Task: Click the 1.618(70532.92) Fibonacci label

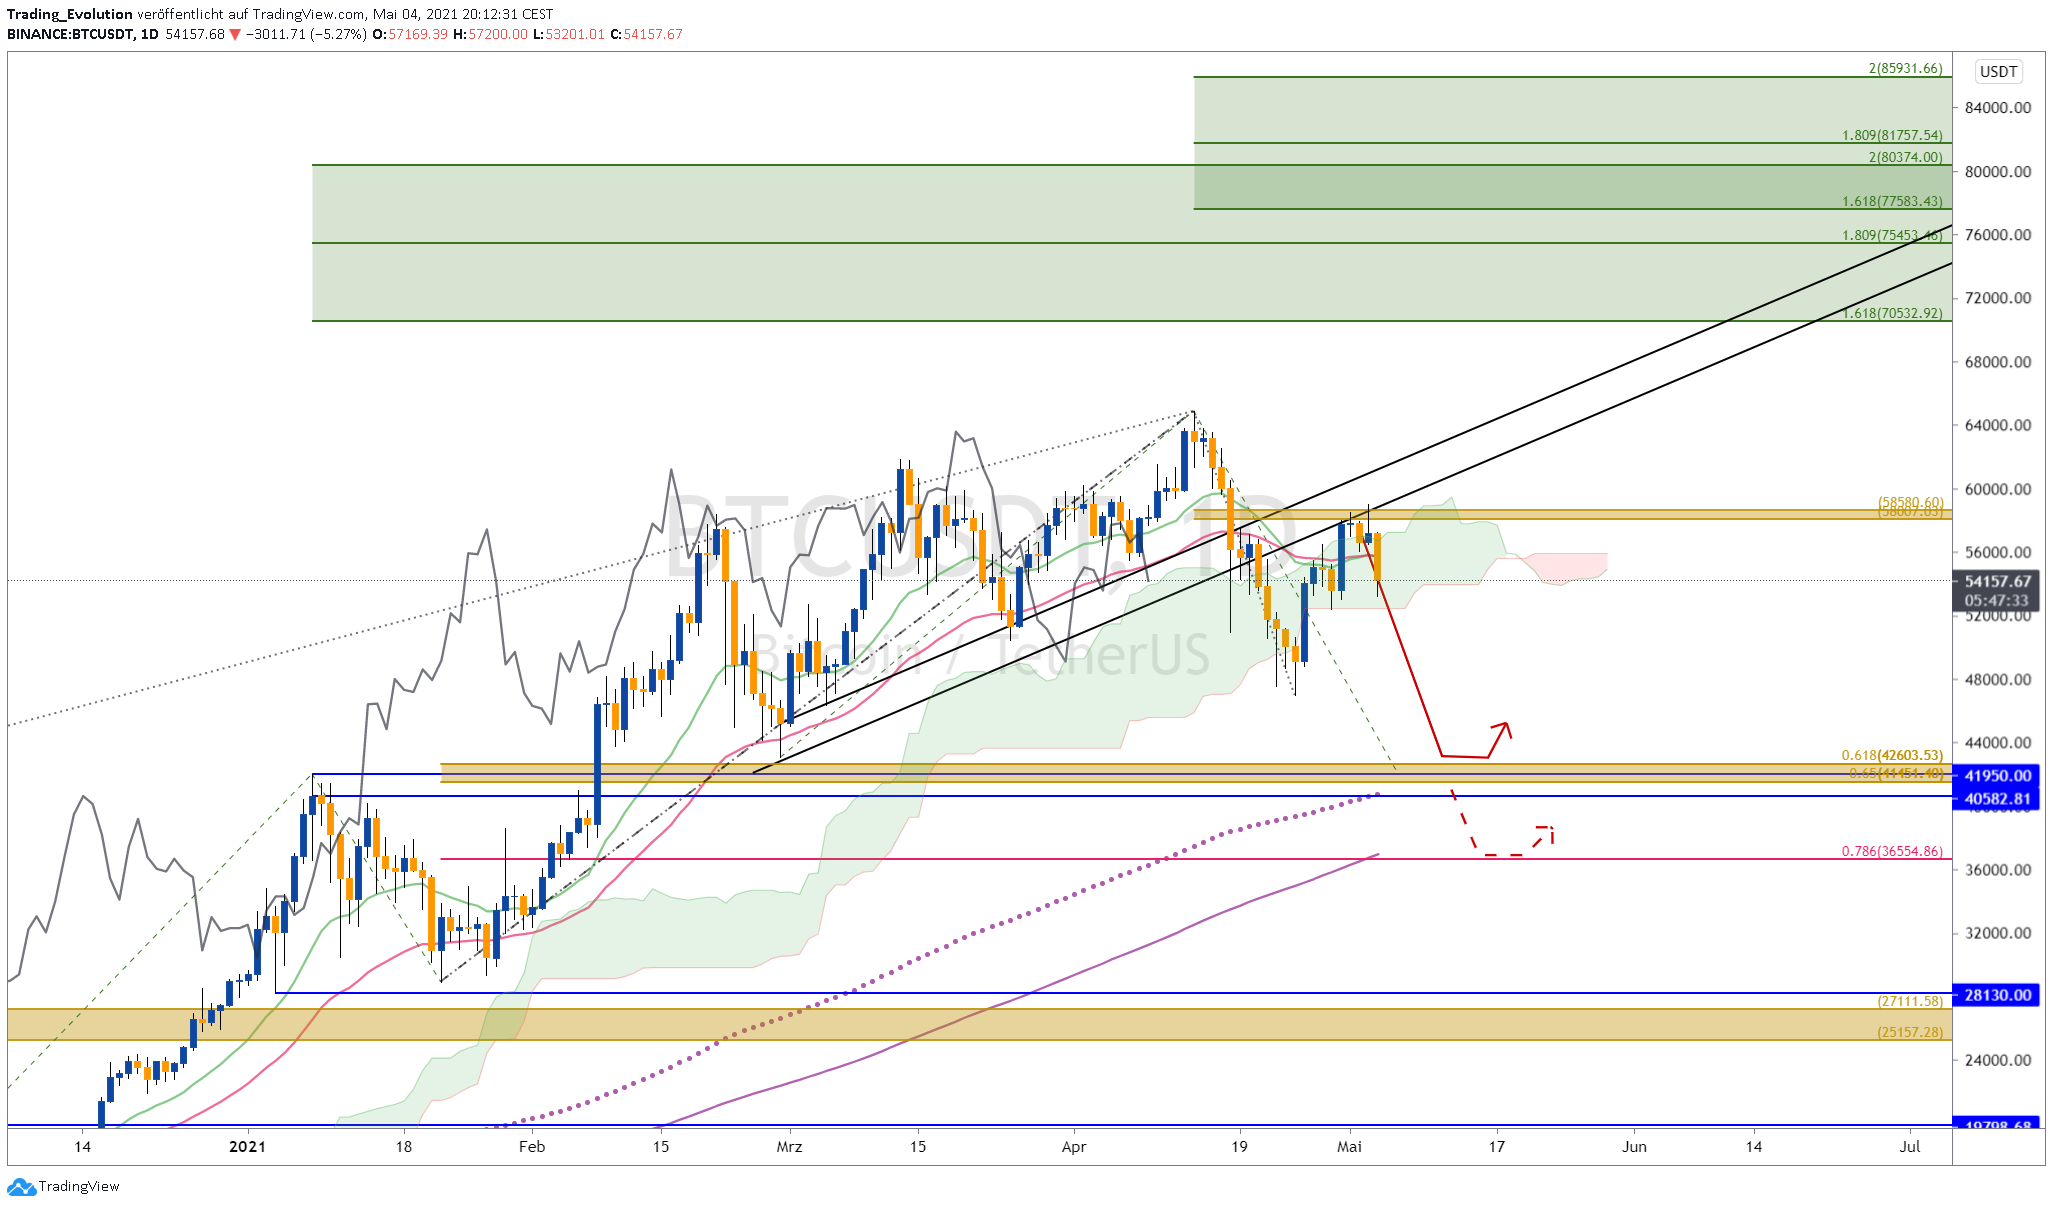Action: pos(1892,313)
